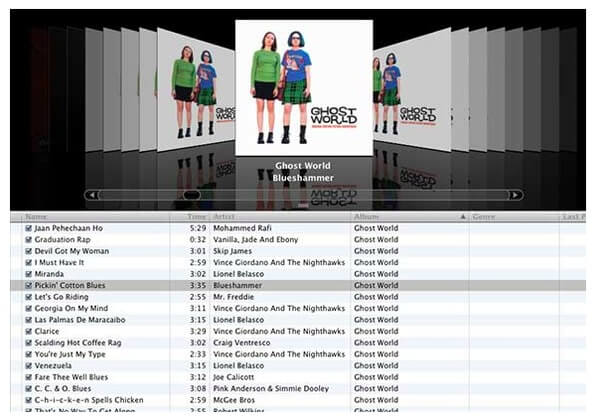Select the song Georgia On My Mind
The width and height of the screenshot is (600, 420).
(x=71, y=308)
